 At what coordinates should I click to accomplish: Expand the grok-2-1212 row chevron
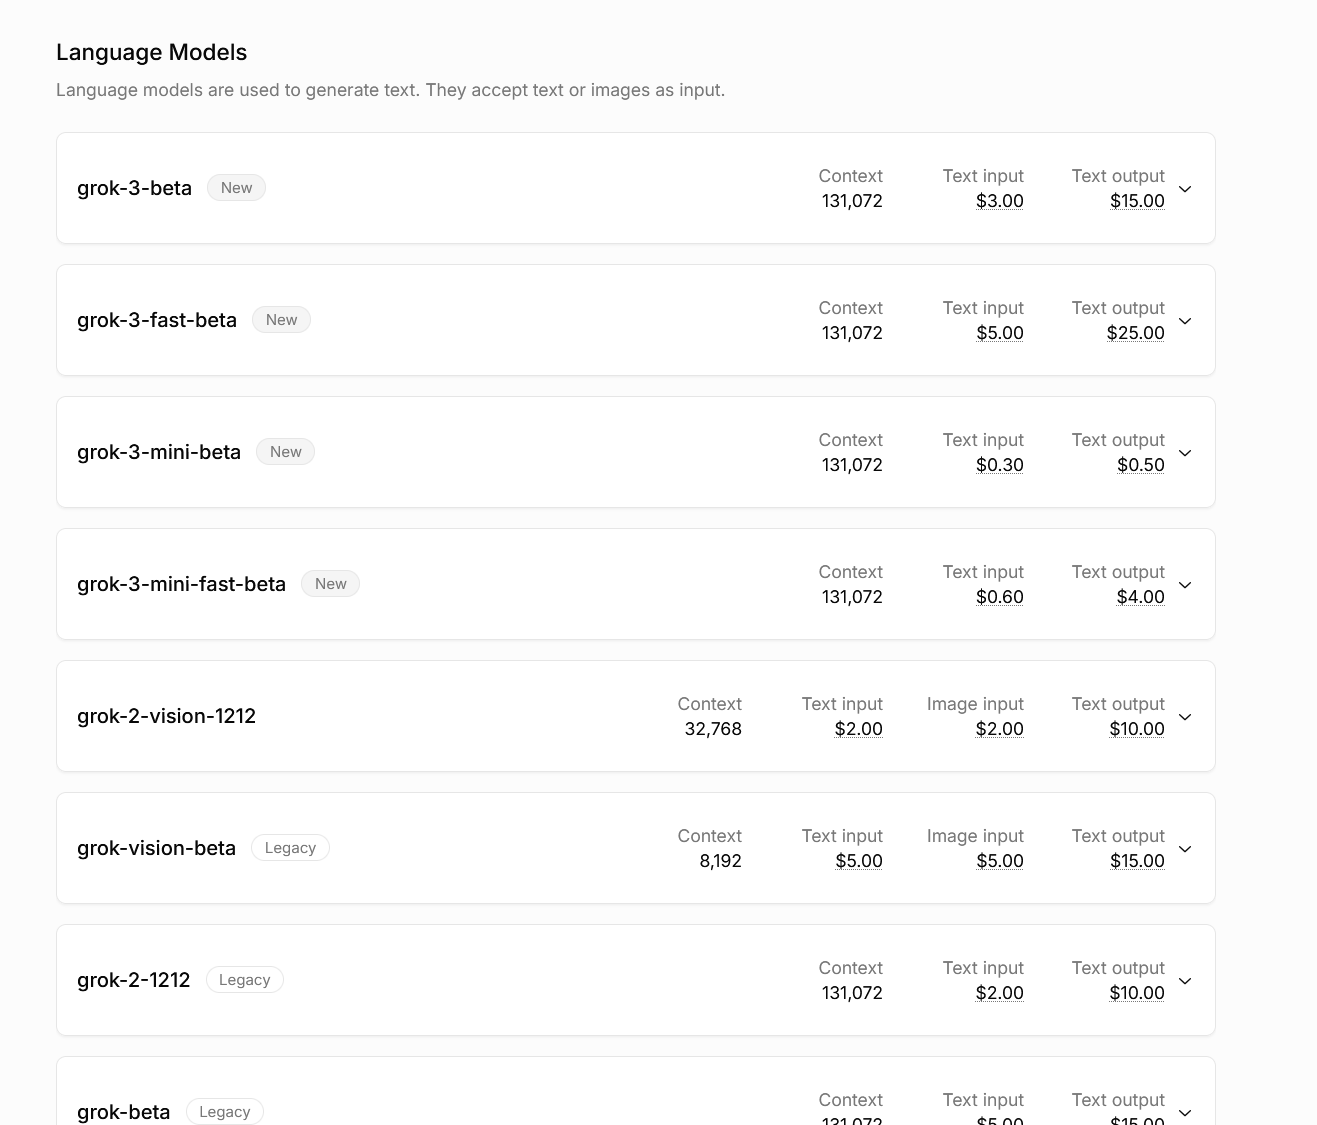1185,981
